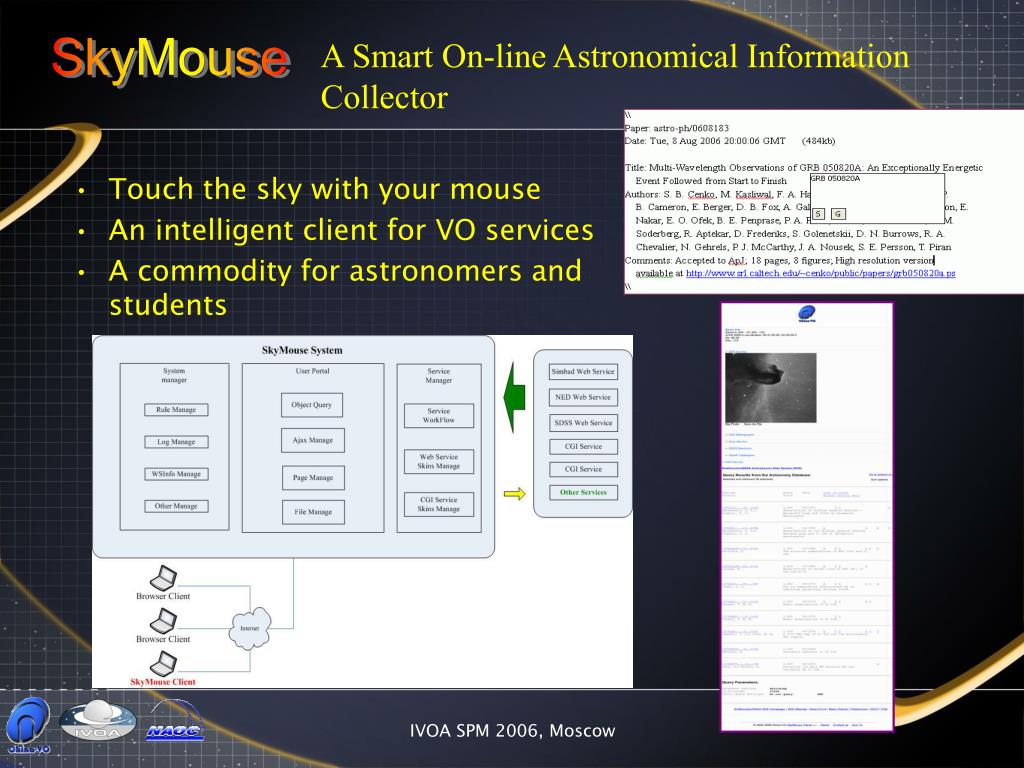
Task: Click 'Touch the sky with your mouse' bullet
Action: click(x=325, y=189)
